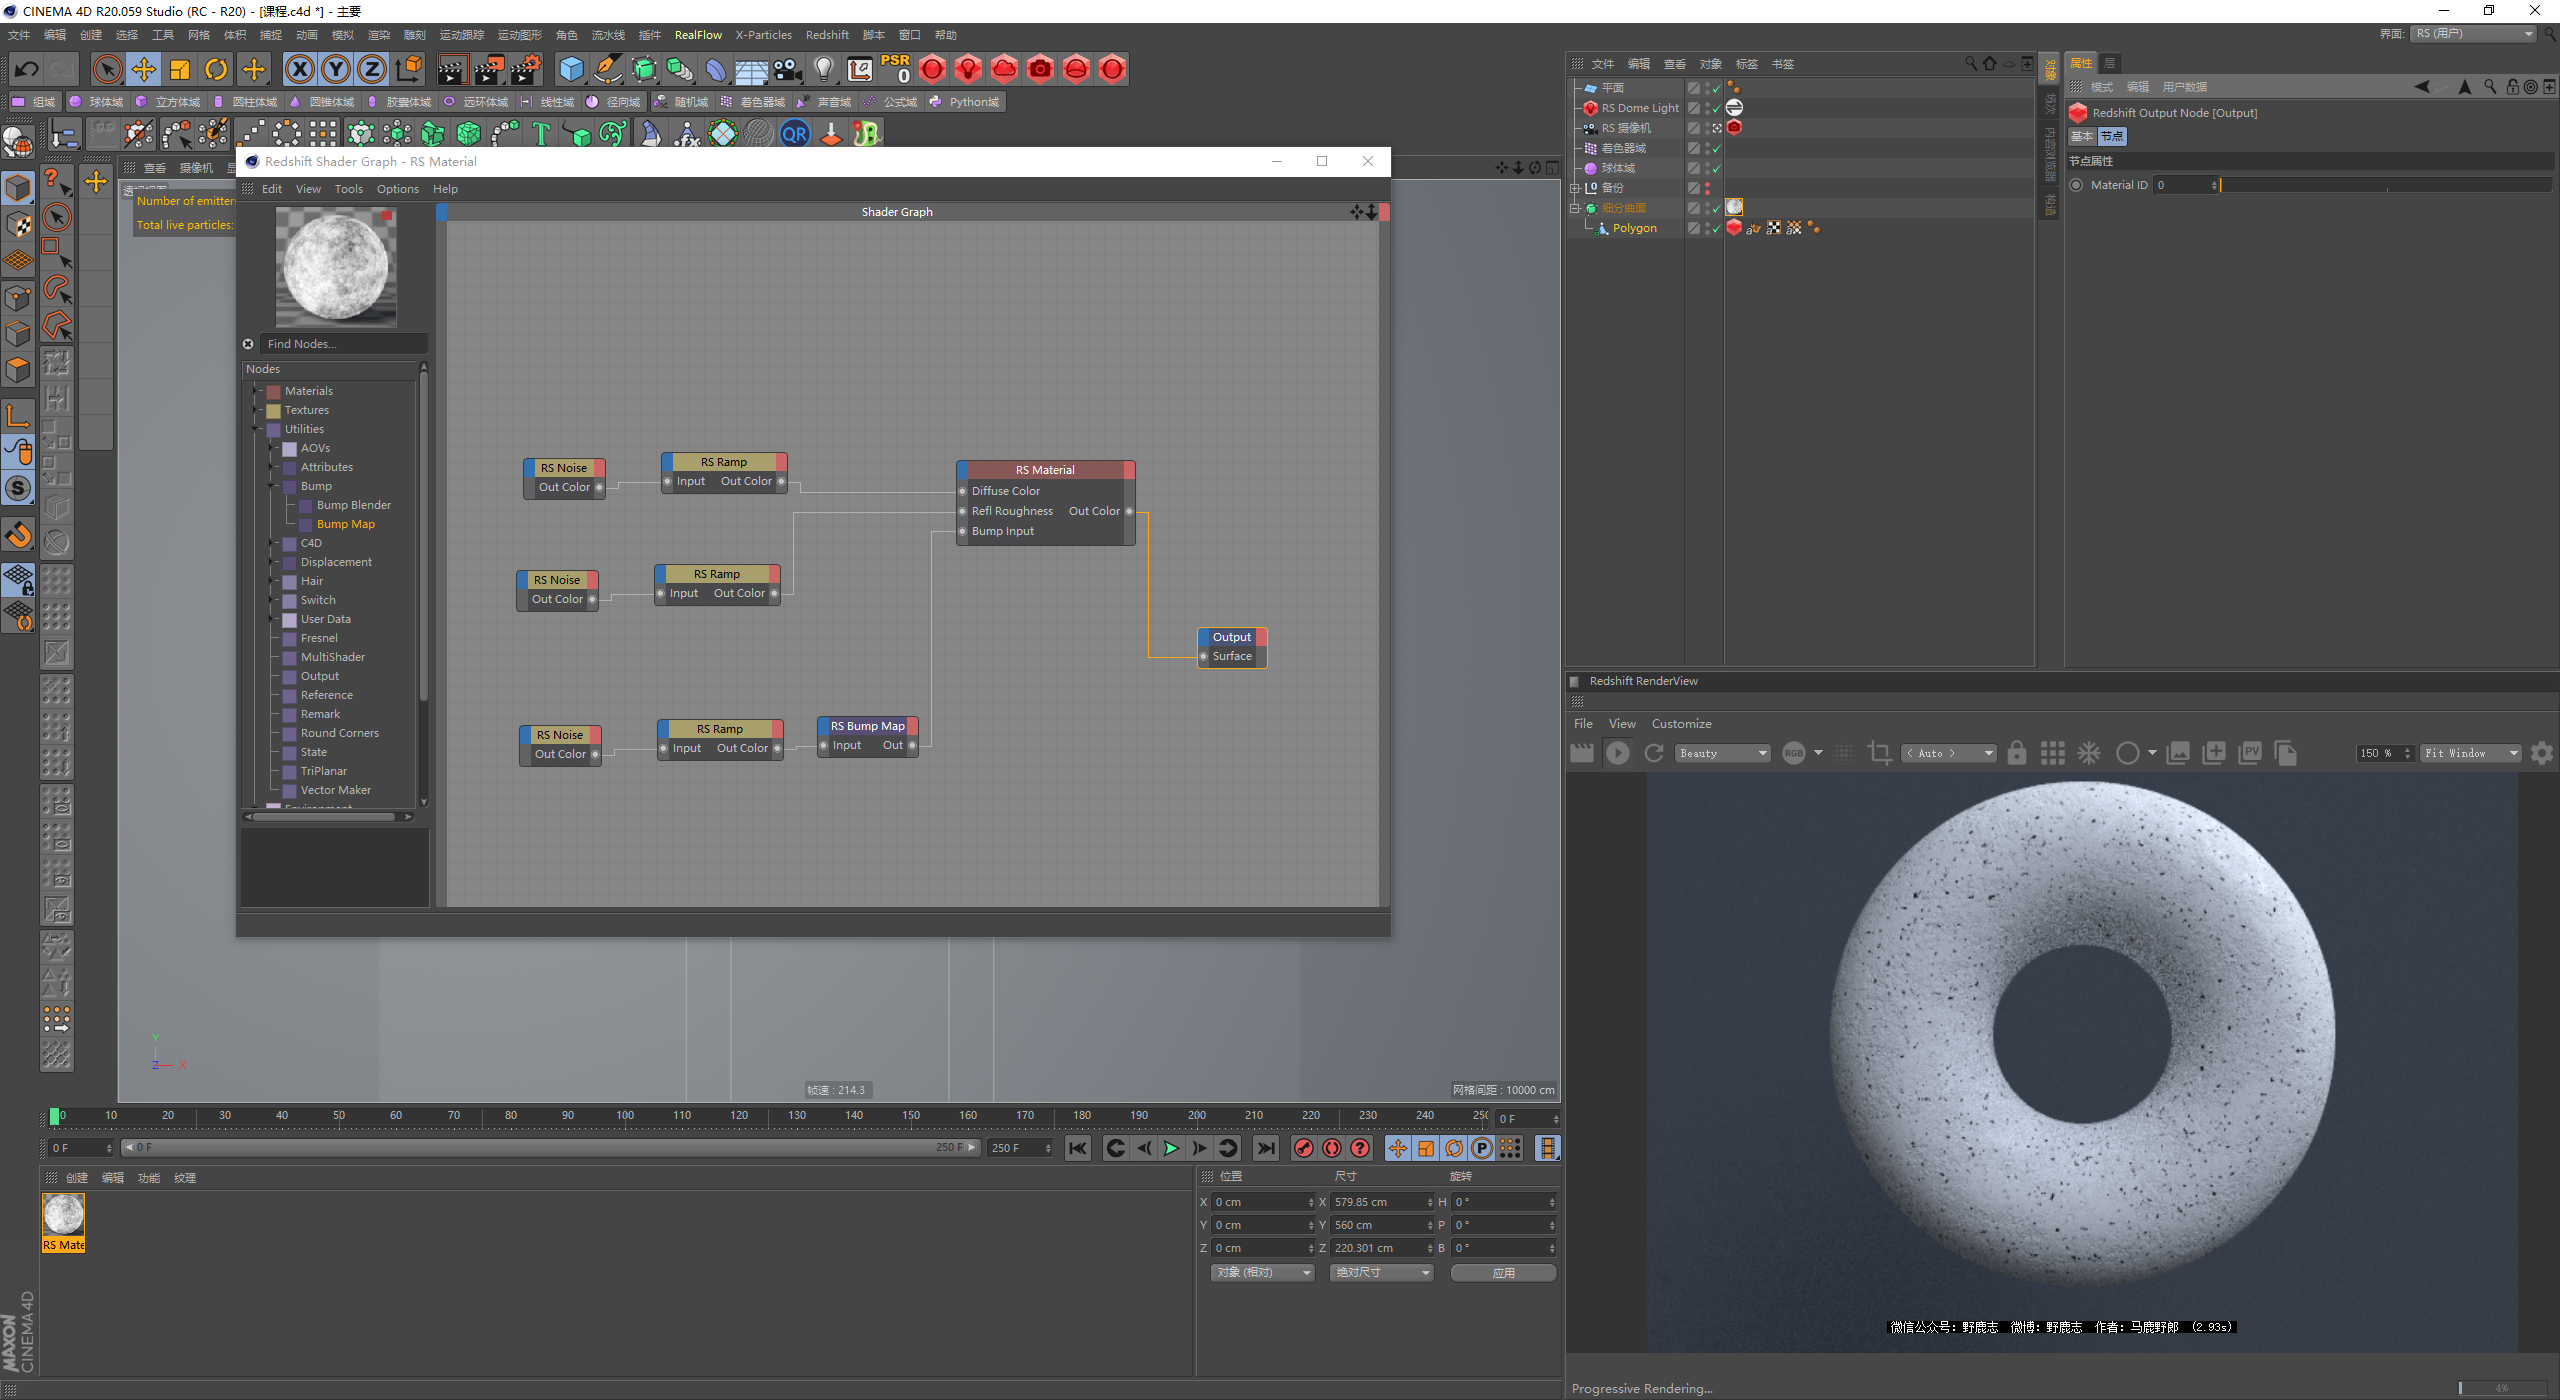Play the timeline animation forward

(x=1171, y=1148)
